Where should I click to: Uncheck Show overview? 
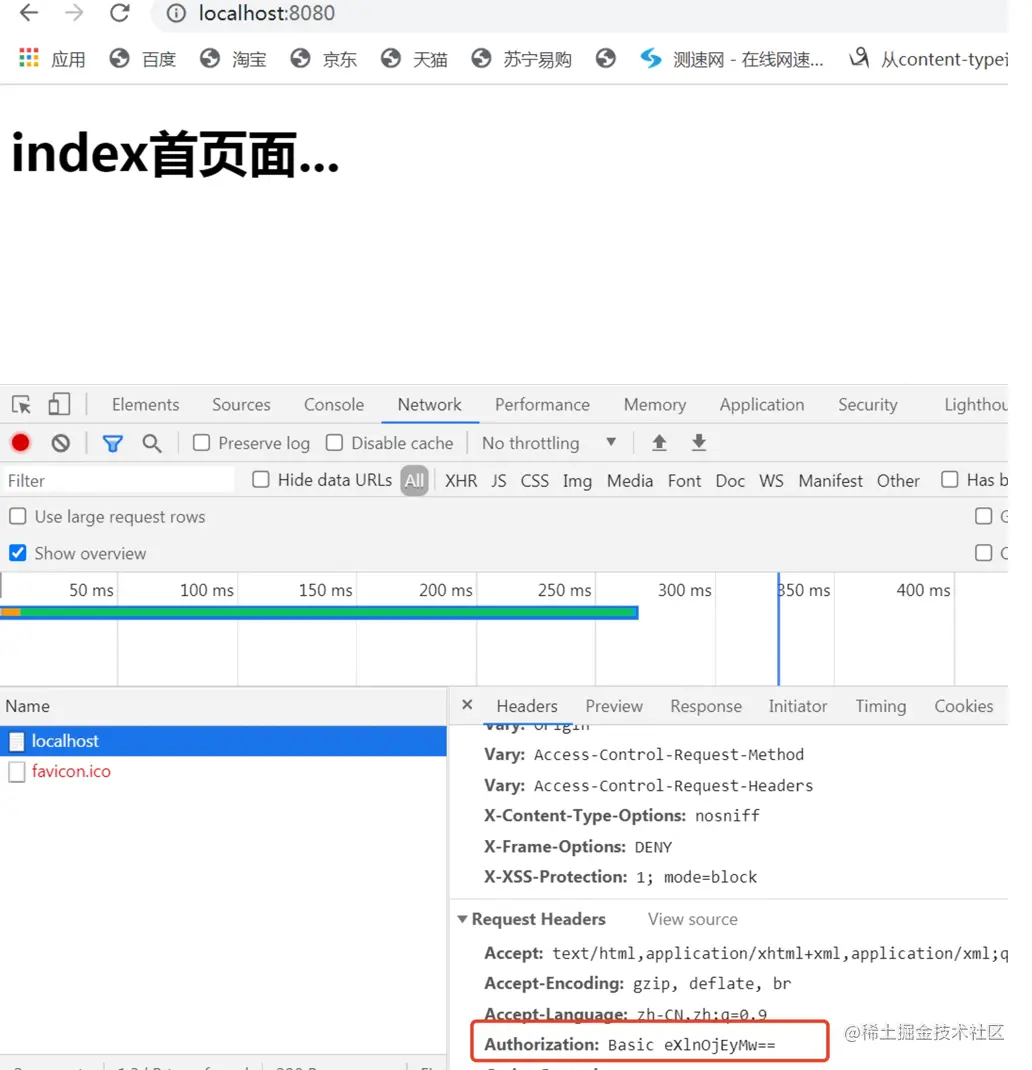(x=18, y=553)
